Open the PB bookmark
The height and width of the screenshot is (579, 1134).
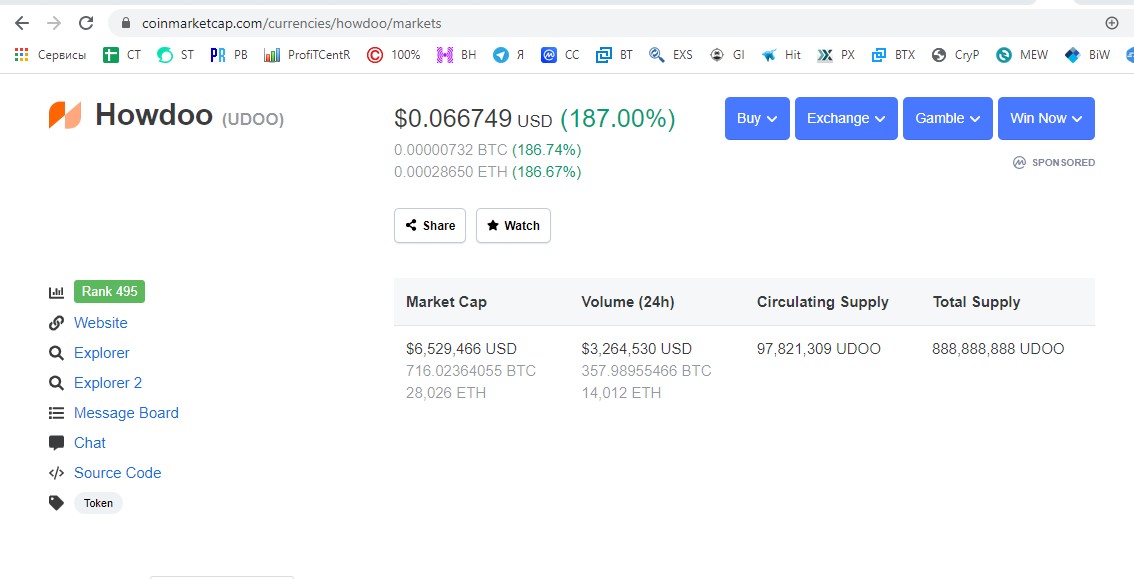pyautogui.click(x=229, y=54)
